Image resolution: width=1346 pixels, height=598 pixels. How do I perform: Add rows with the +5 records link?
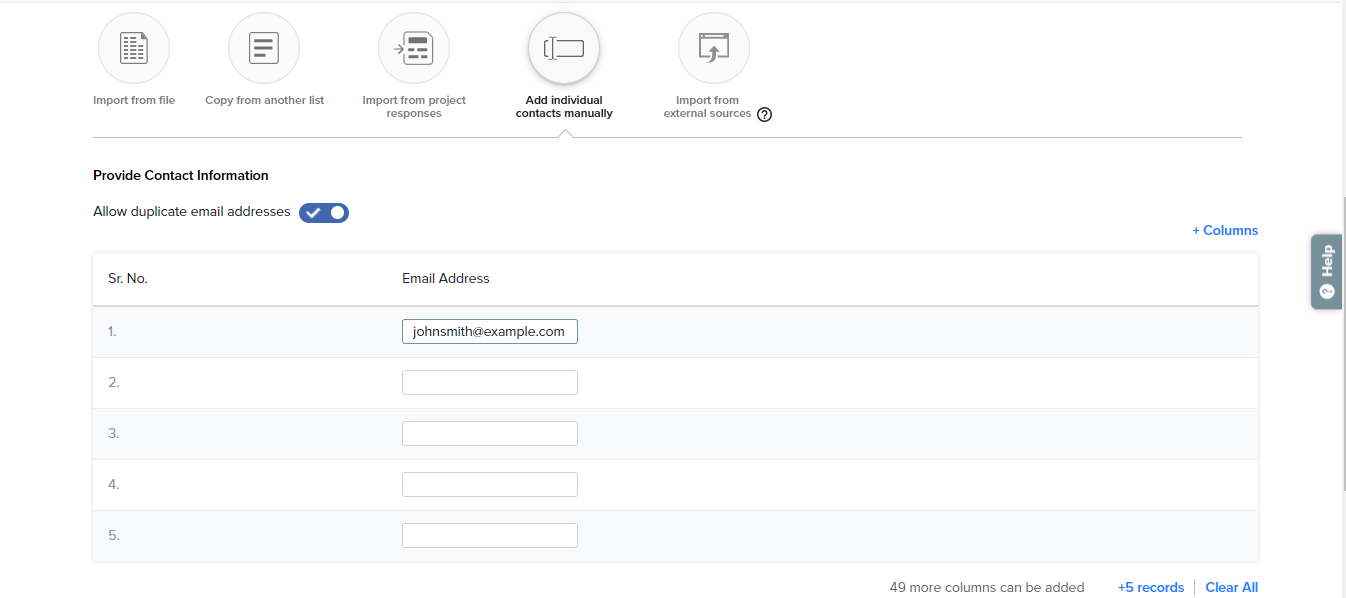[1150, 588]
